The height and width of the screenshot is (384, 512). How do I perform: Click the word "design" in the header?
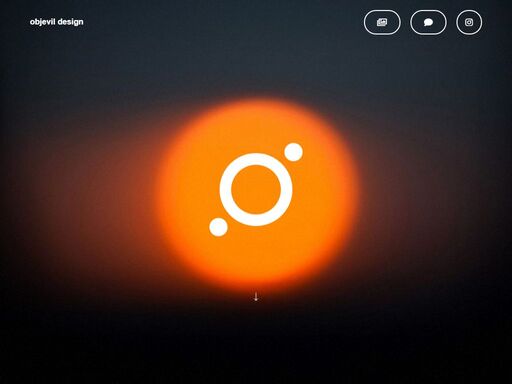(70, 22)
